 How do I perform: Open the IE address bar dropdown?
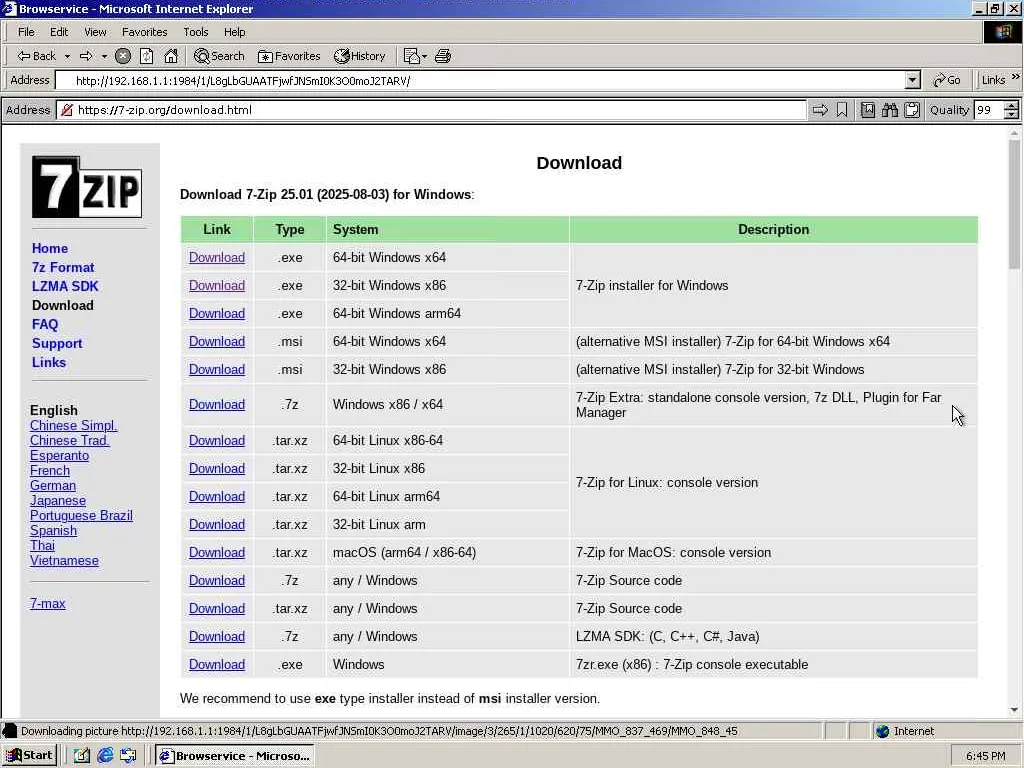coord(913,80)
